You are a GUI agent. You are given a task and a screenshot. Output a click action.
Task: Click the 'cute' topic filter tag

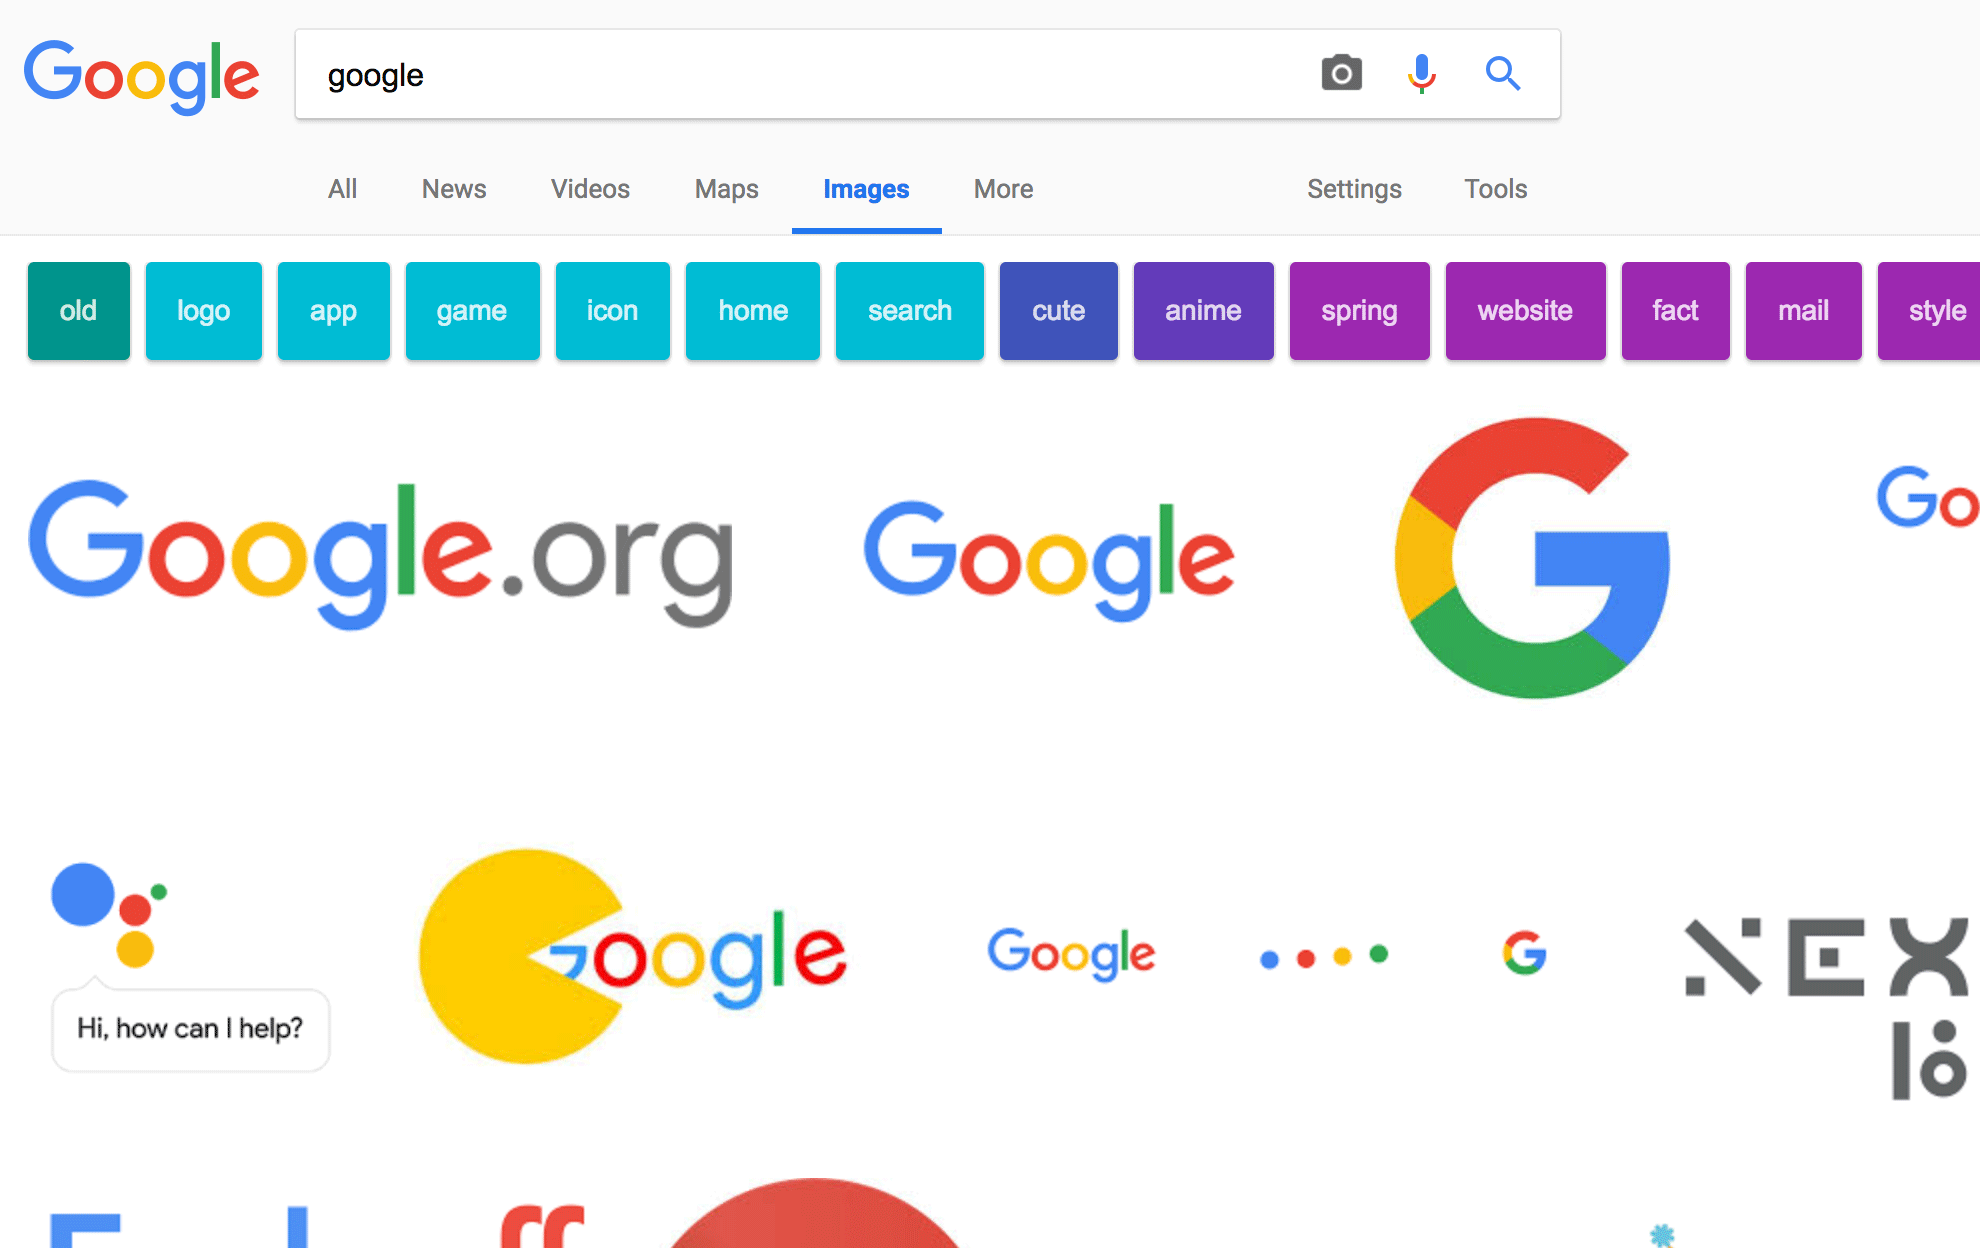point(1060,309)
